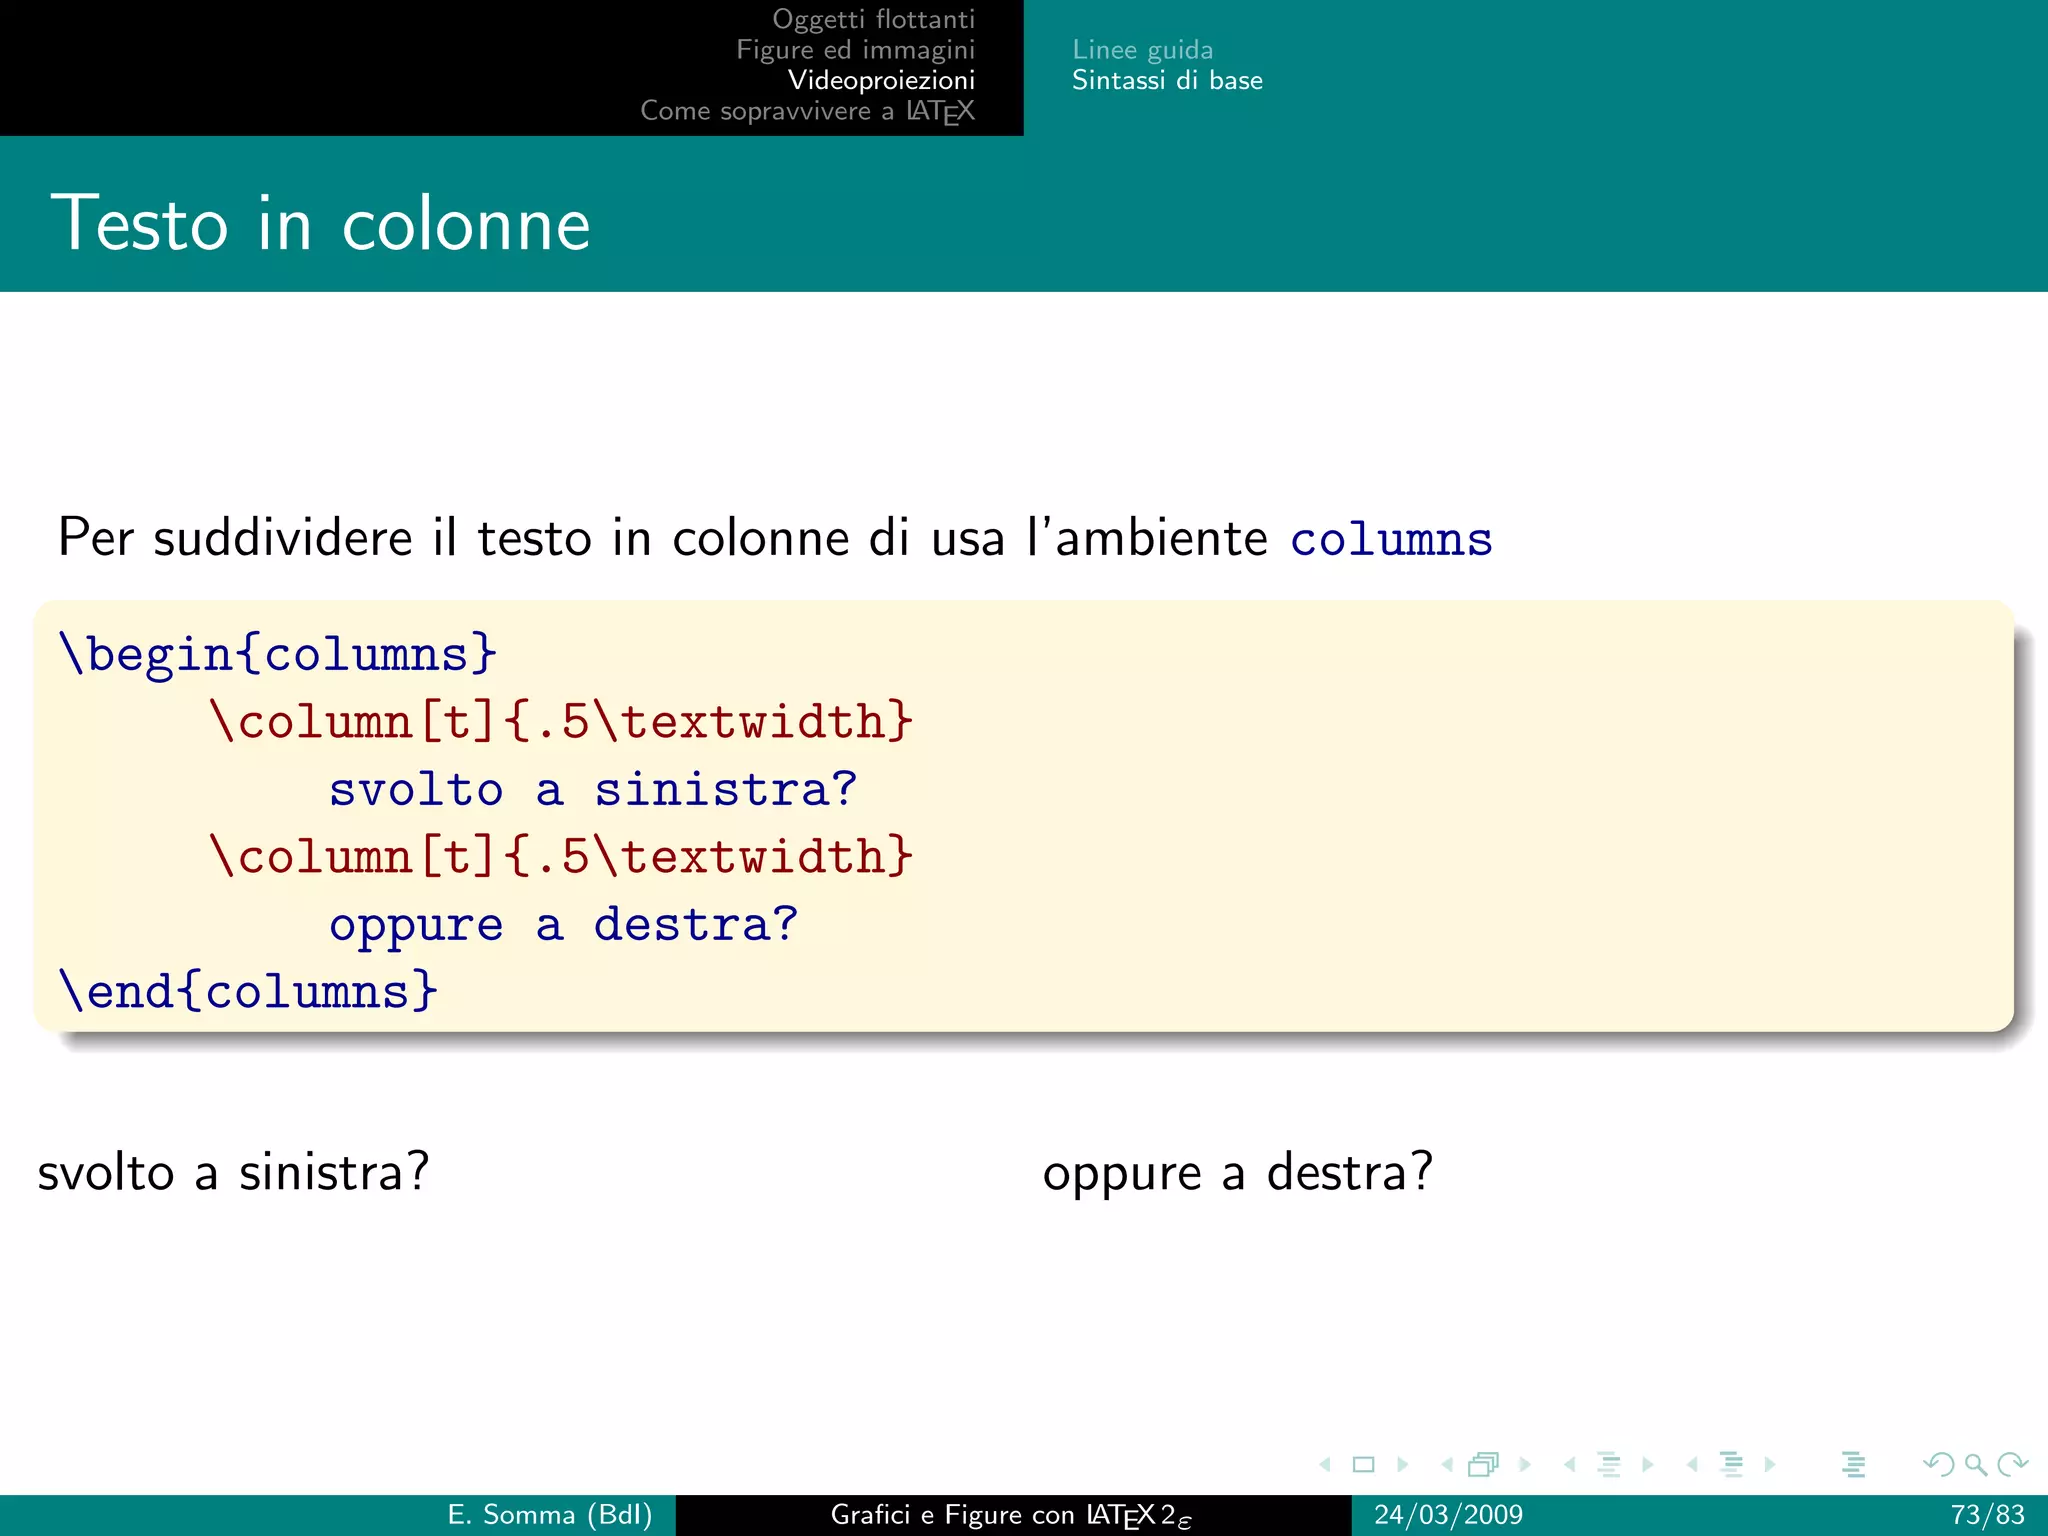This screenshot has width=2048, height=1536.
Task: Click the go forward curved arrow icon
Action: [2012, 1465]
